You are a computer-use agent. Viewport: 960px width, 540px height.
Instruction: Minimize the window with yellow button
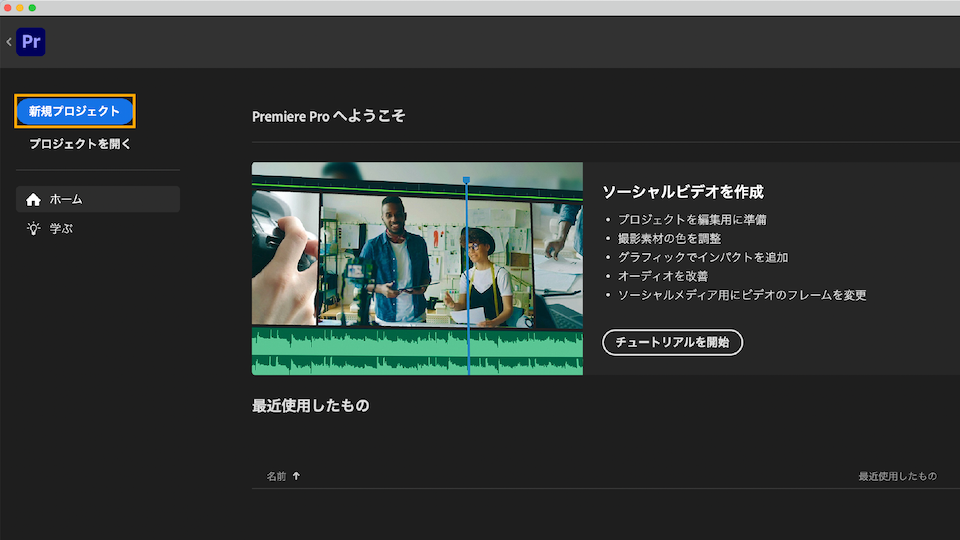tap(20, 7)
